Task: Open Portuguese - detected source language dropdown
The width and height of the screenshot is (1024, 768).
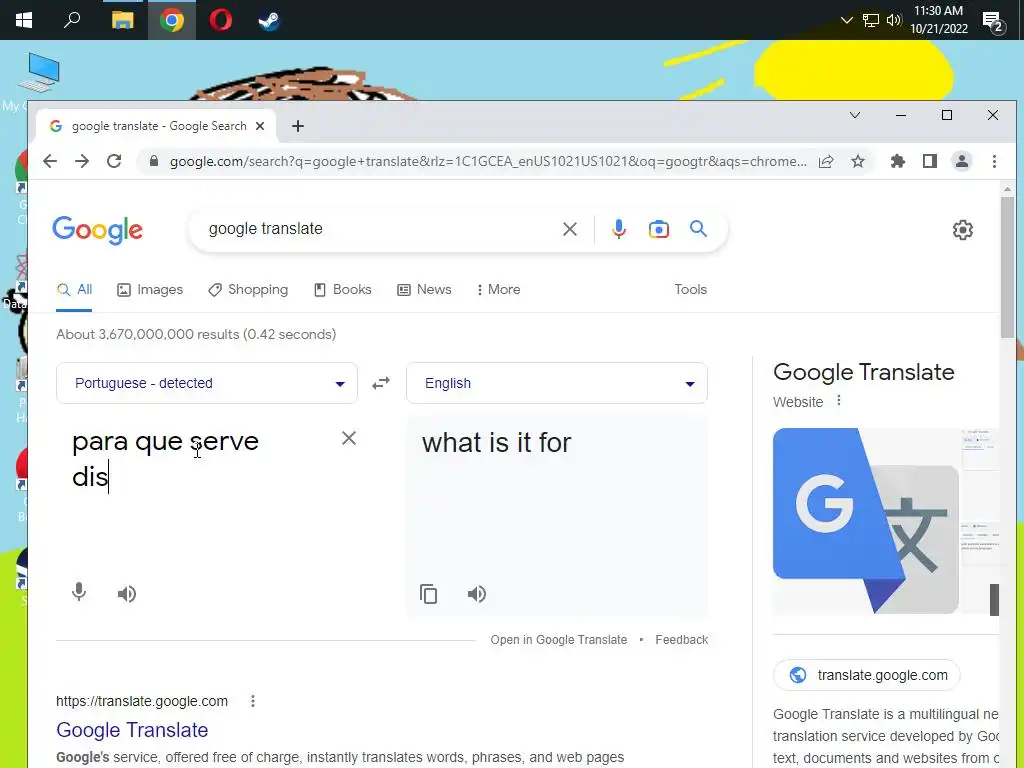Action: click(x=207, y=383)
